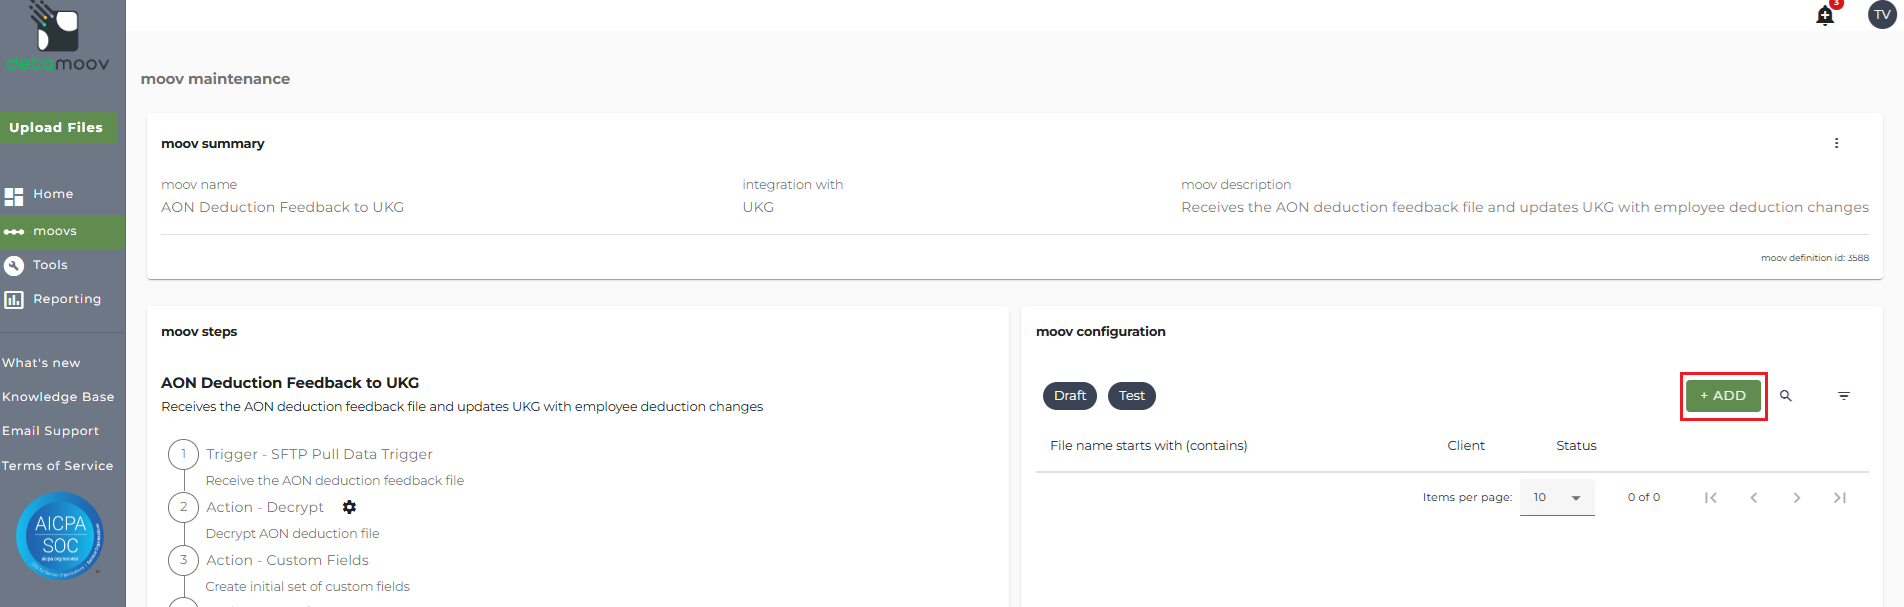
Task: Open What's new link
Action: [x=41, y=363]
